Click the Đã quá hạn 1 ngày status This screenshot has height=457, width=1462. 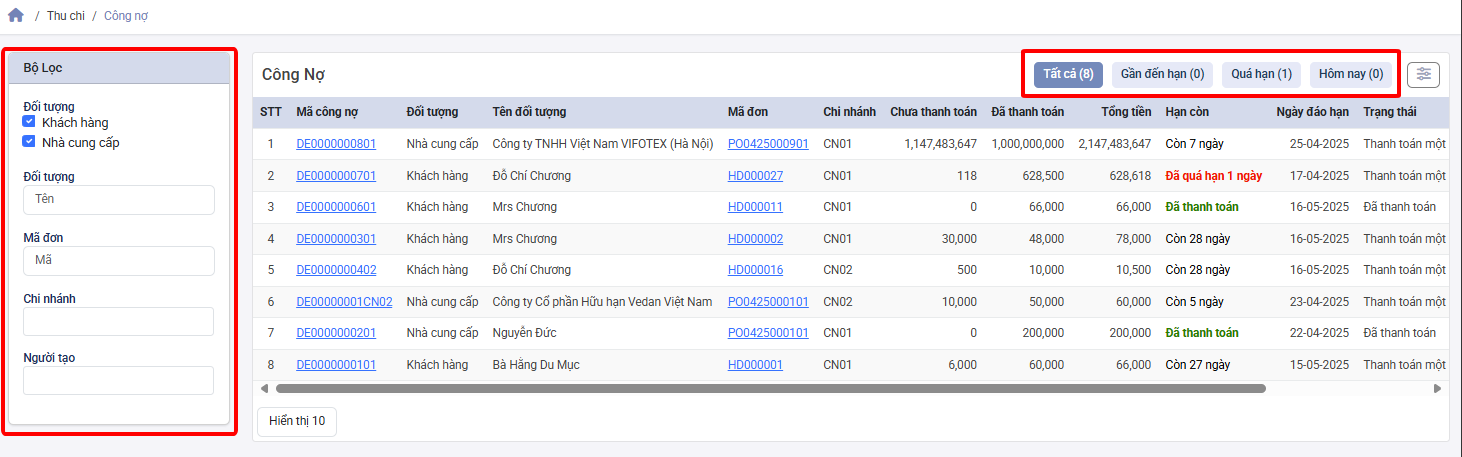(x=1214, y=176)
